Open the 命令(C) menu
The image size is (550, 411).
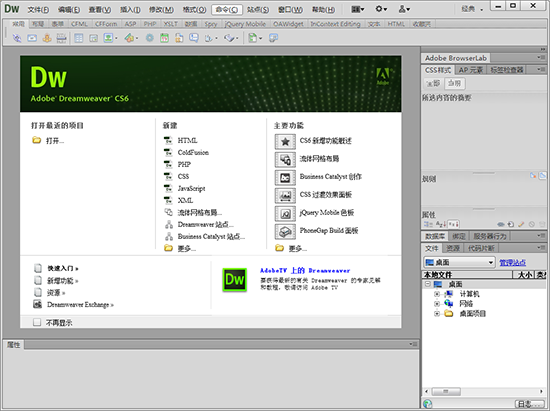point(227,10)
